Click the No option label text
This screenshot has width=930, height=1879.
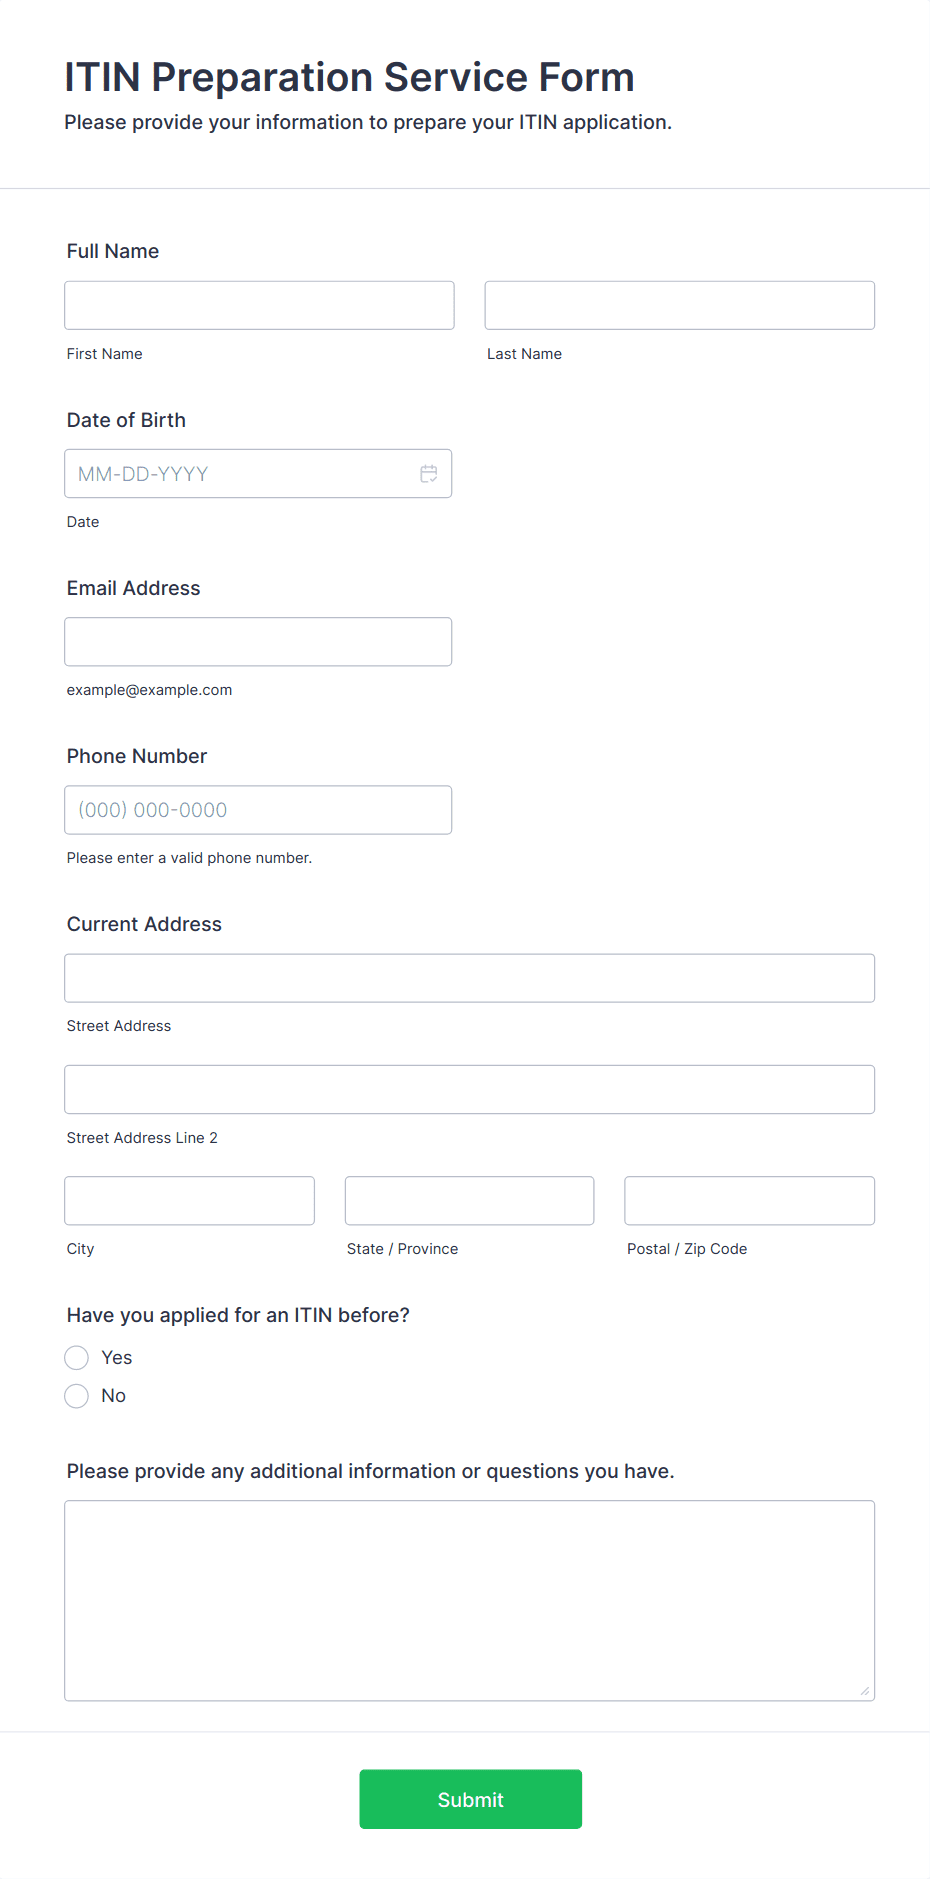(114, 1396)
